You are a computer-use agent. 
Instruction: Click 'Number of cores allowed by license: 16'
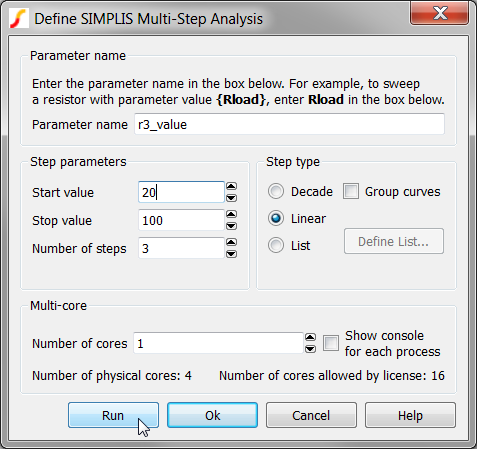point(332,376)
